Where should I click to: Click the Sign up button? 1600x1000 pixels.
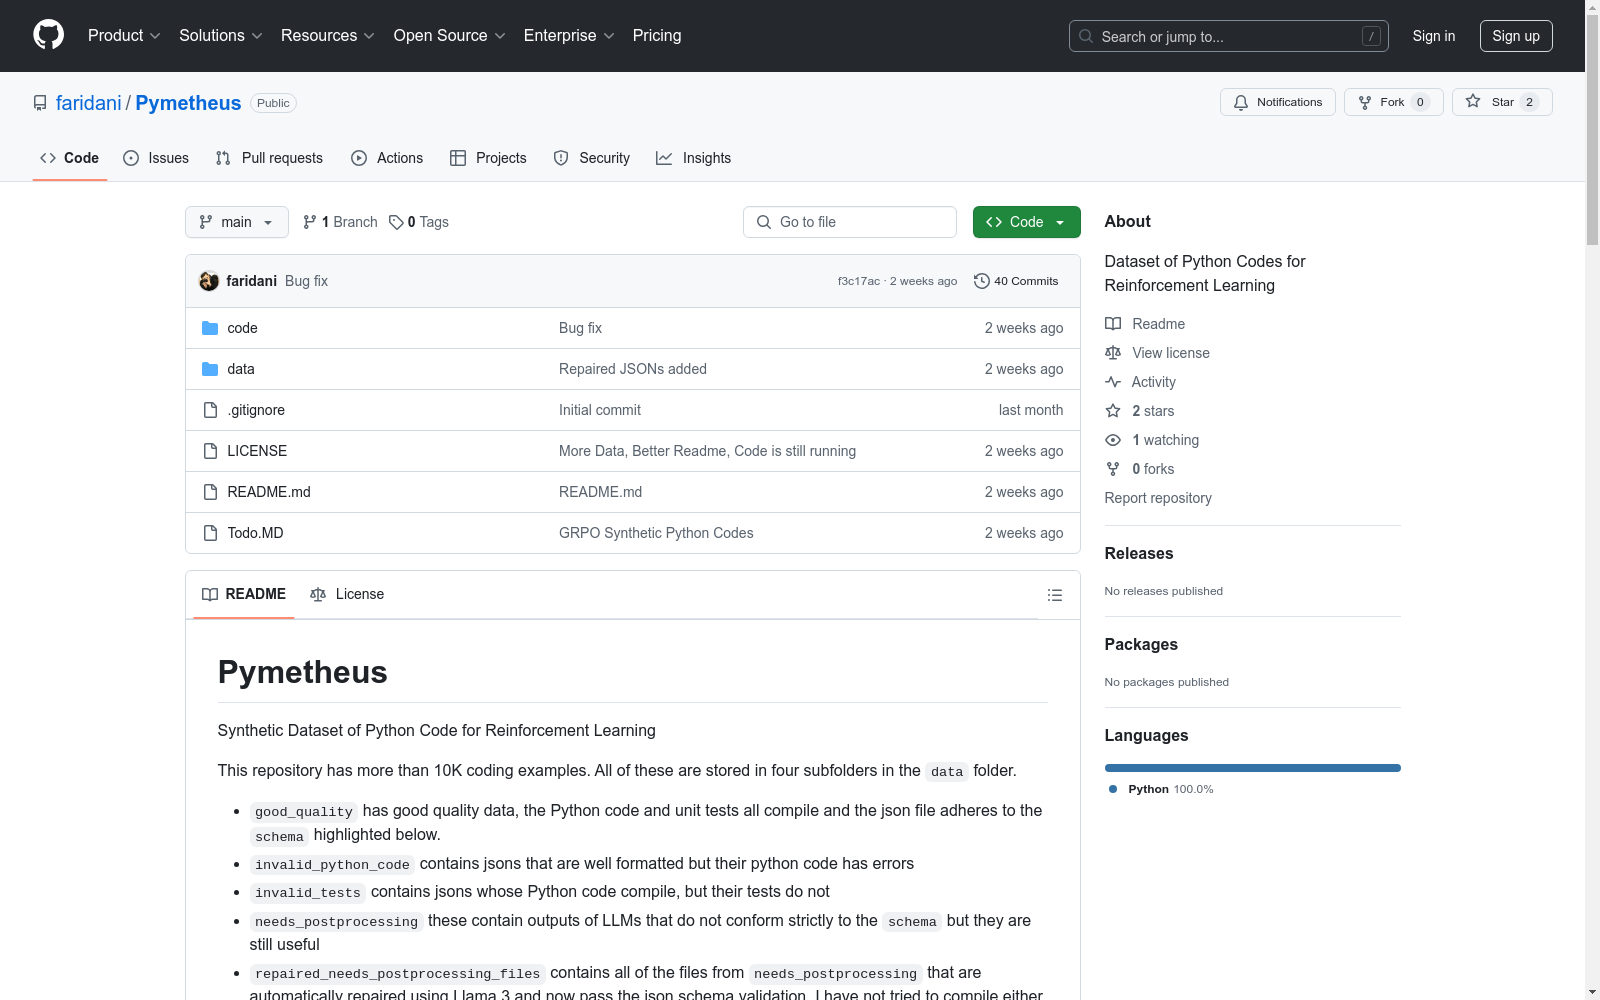[1516, 36]
